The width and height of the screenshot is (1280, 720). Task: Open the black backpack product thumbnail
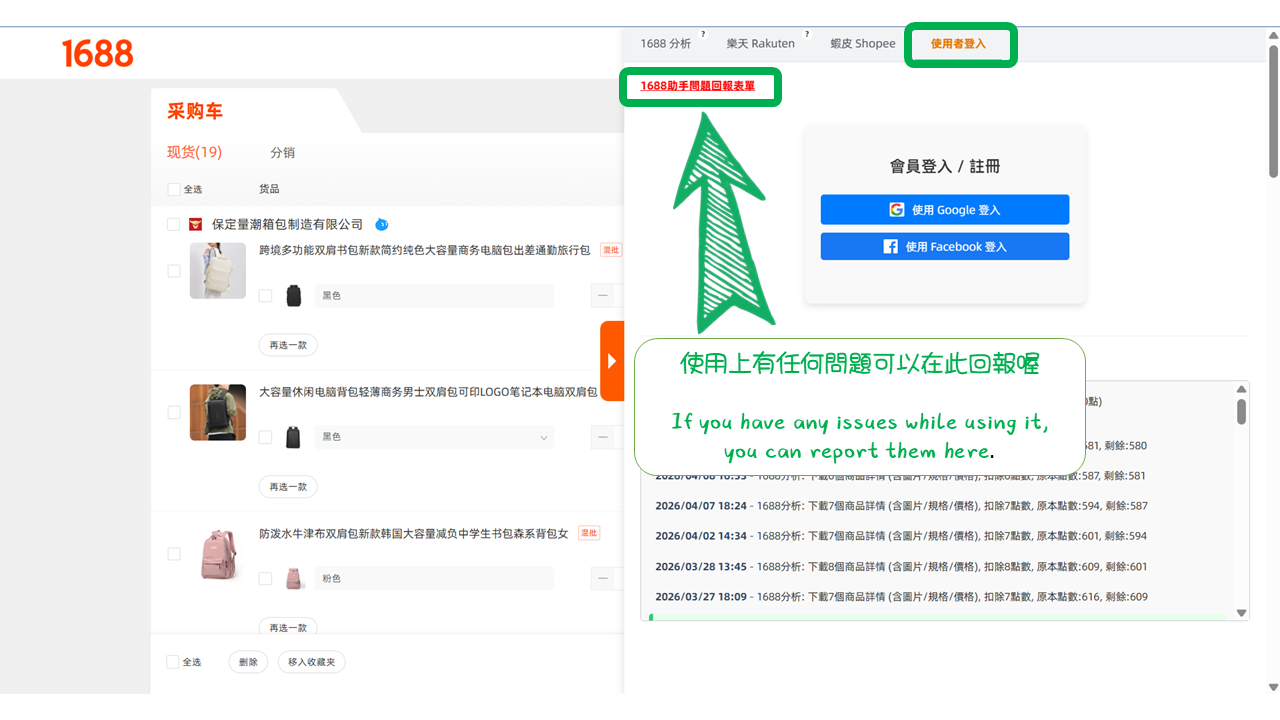[218, 412]
